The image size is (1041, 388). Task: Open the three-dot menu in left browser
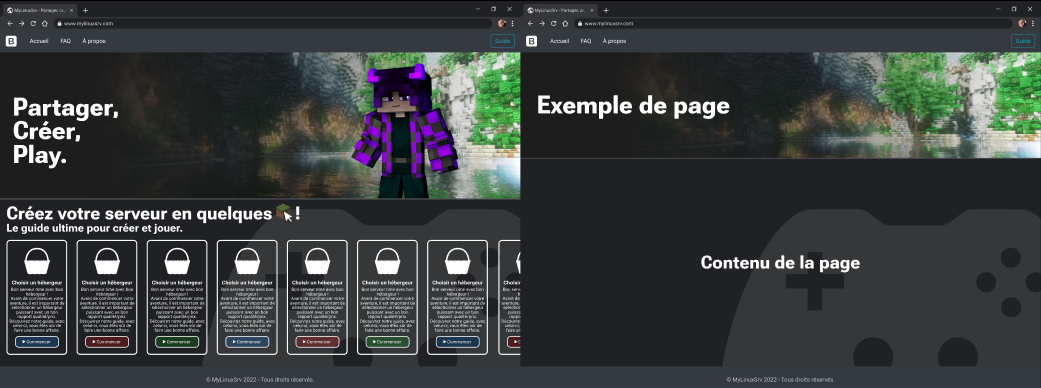pyautogui.click(x=512, y=23)
